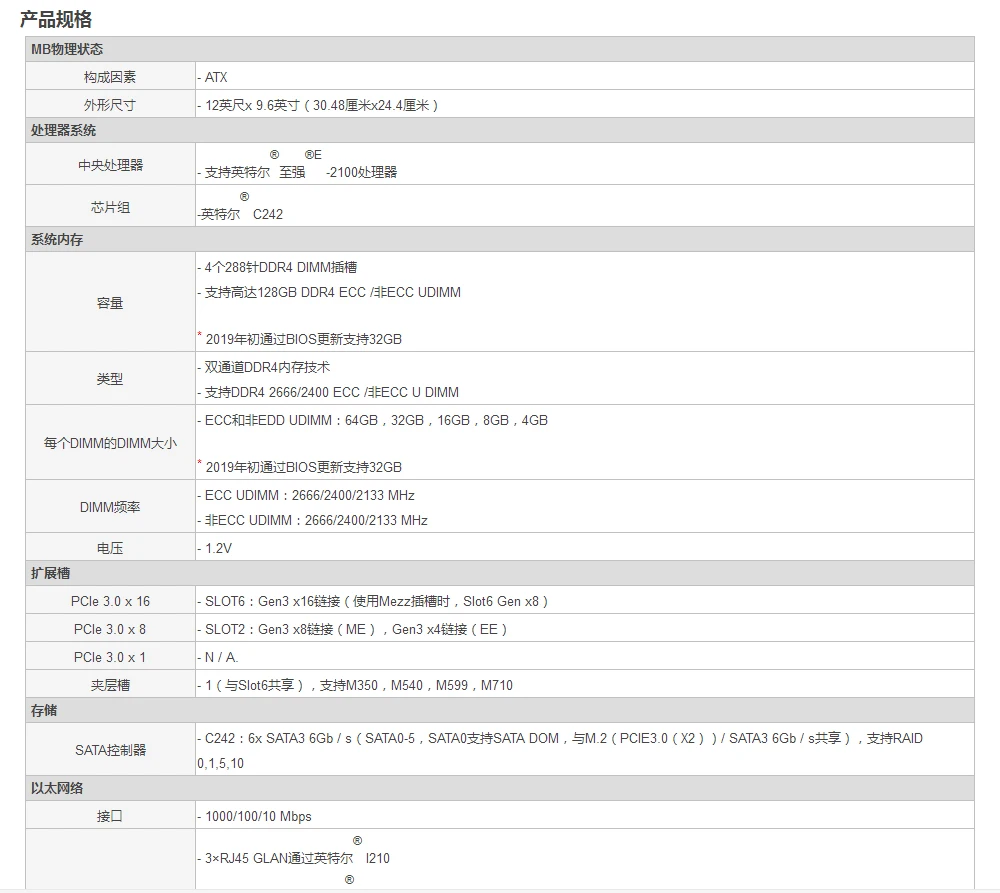Viewport: 1000px width, 893px height.
Task: Click the 以太网络 section header
Action: click(x=499, y=788)
